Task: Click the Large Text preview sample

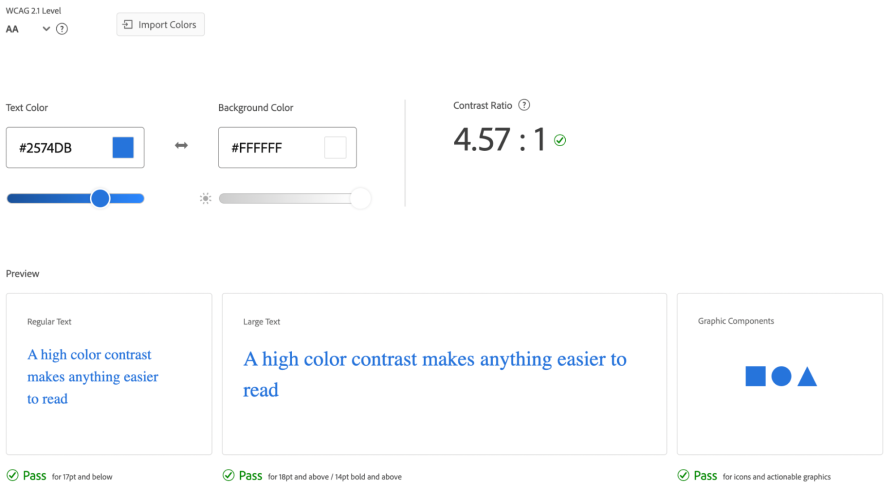Action: pyautogui.click(x=435, y=373)
